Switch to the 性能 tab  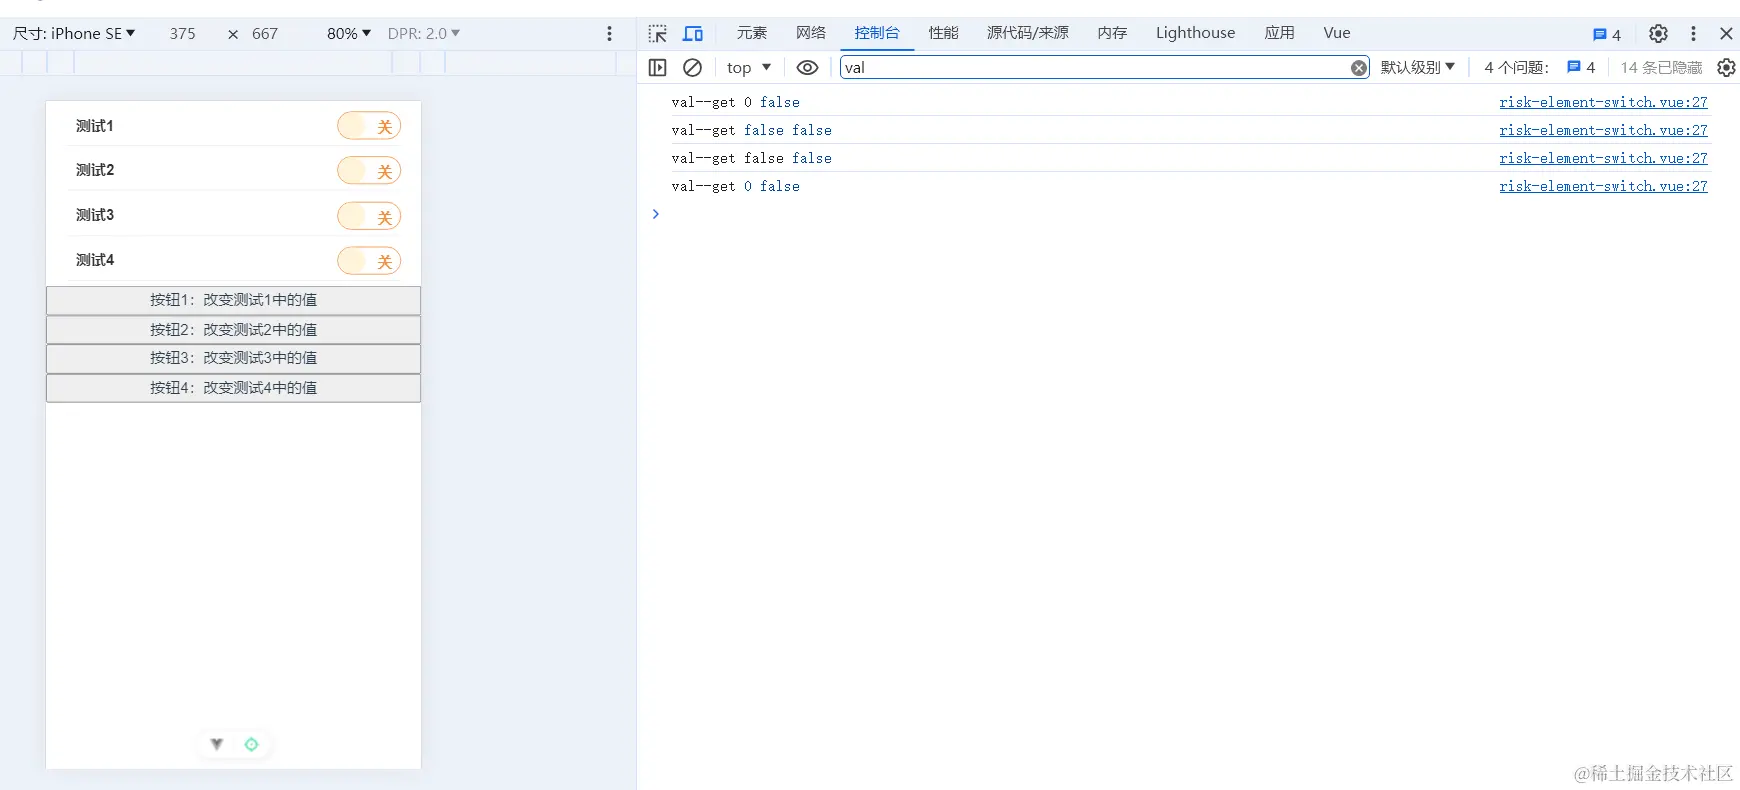click(x=943, y=33)
